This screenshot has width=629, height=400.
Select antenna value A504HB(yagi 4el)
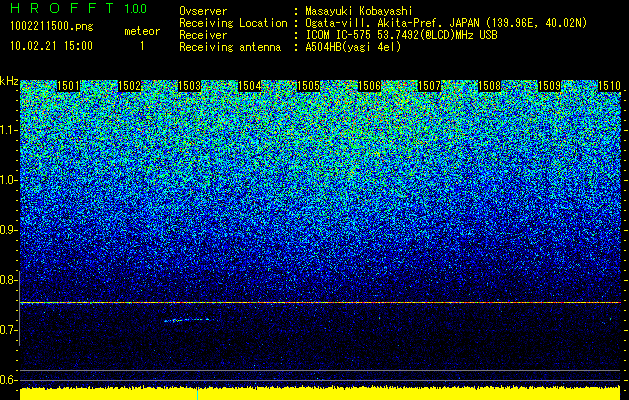[353, 47]
